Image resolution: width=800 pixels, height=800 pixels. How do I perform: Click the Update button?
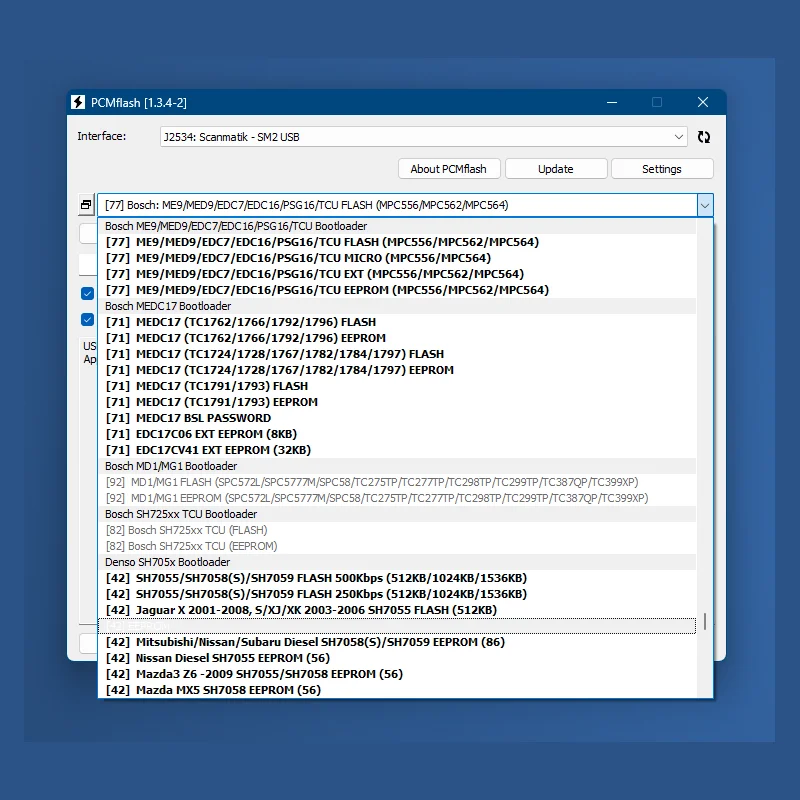click(x=556, y=169)
